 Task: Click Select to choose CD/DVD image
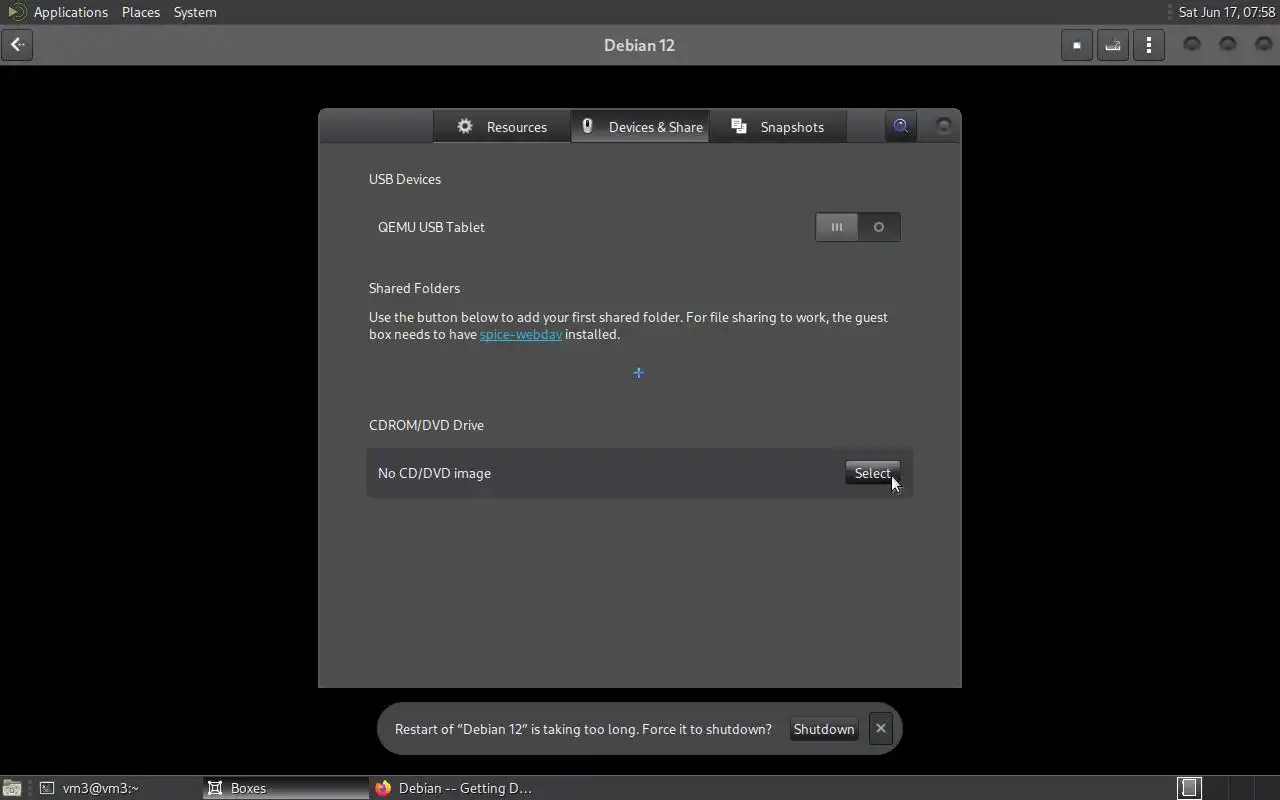[x=873, y=473]
